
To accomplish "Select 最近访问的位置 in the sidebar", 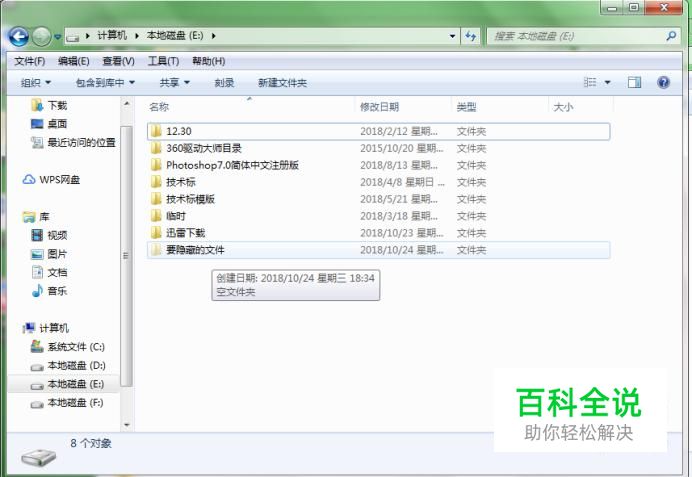I will click(73, 142).
